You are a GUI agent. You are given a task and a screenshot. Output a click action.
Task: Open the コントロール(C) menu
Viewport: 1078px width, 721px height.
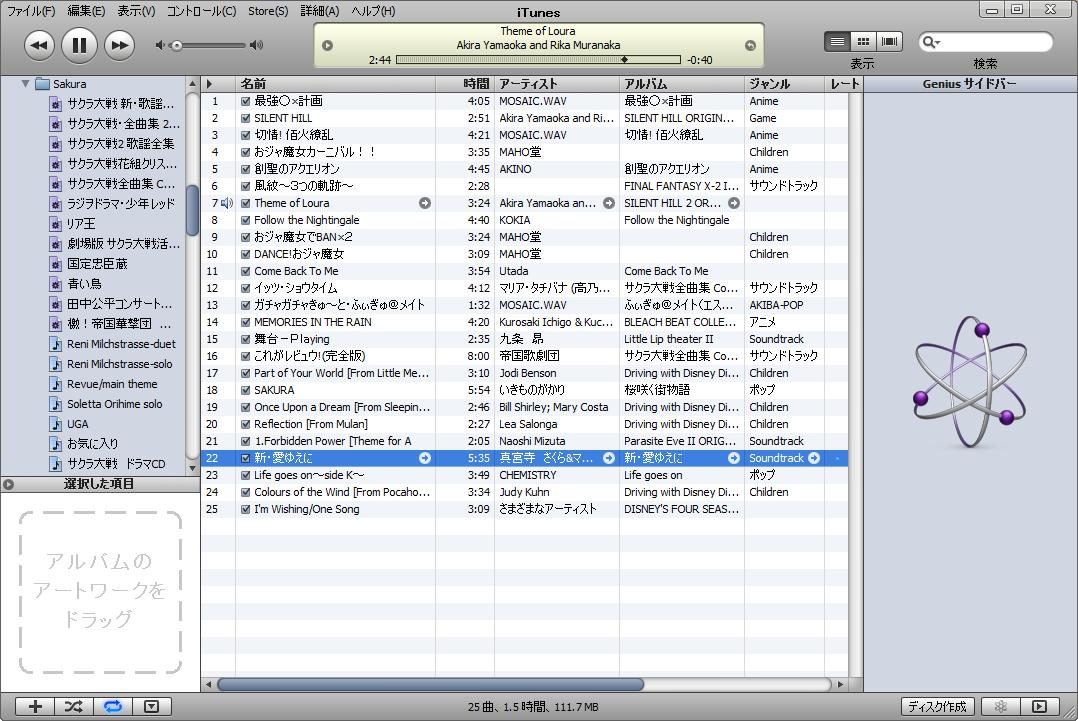[201, 11]
